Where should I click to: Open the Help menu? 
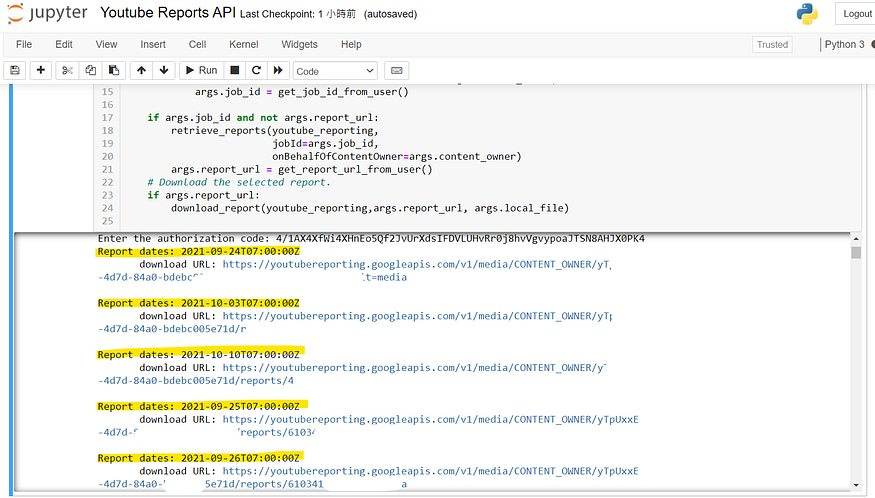351,44
